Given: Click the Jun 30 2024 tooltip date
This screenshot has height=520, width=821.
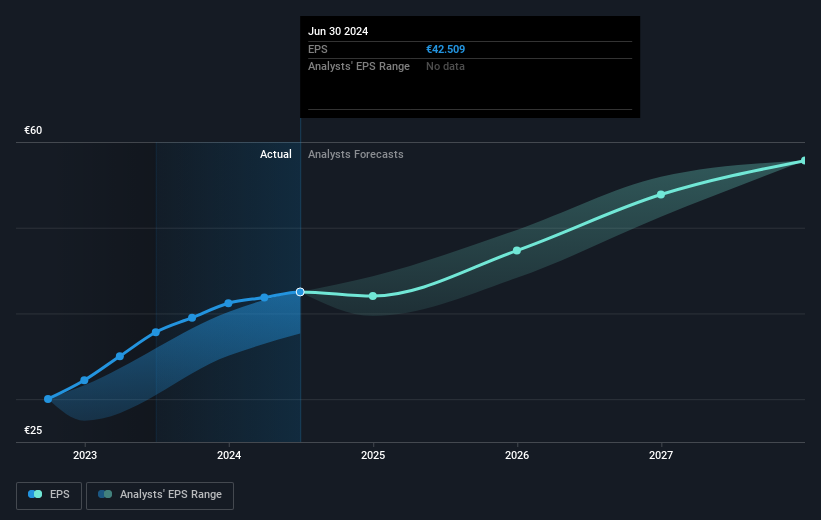Looking at the screenshot, I should [338, 31].
